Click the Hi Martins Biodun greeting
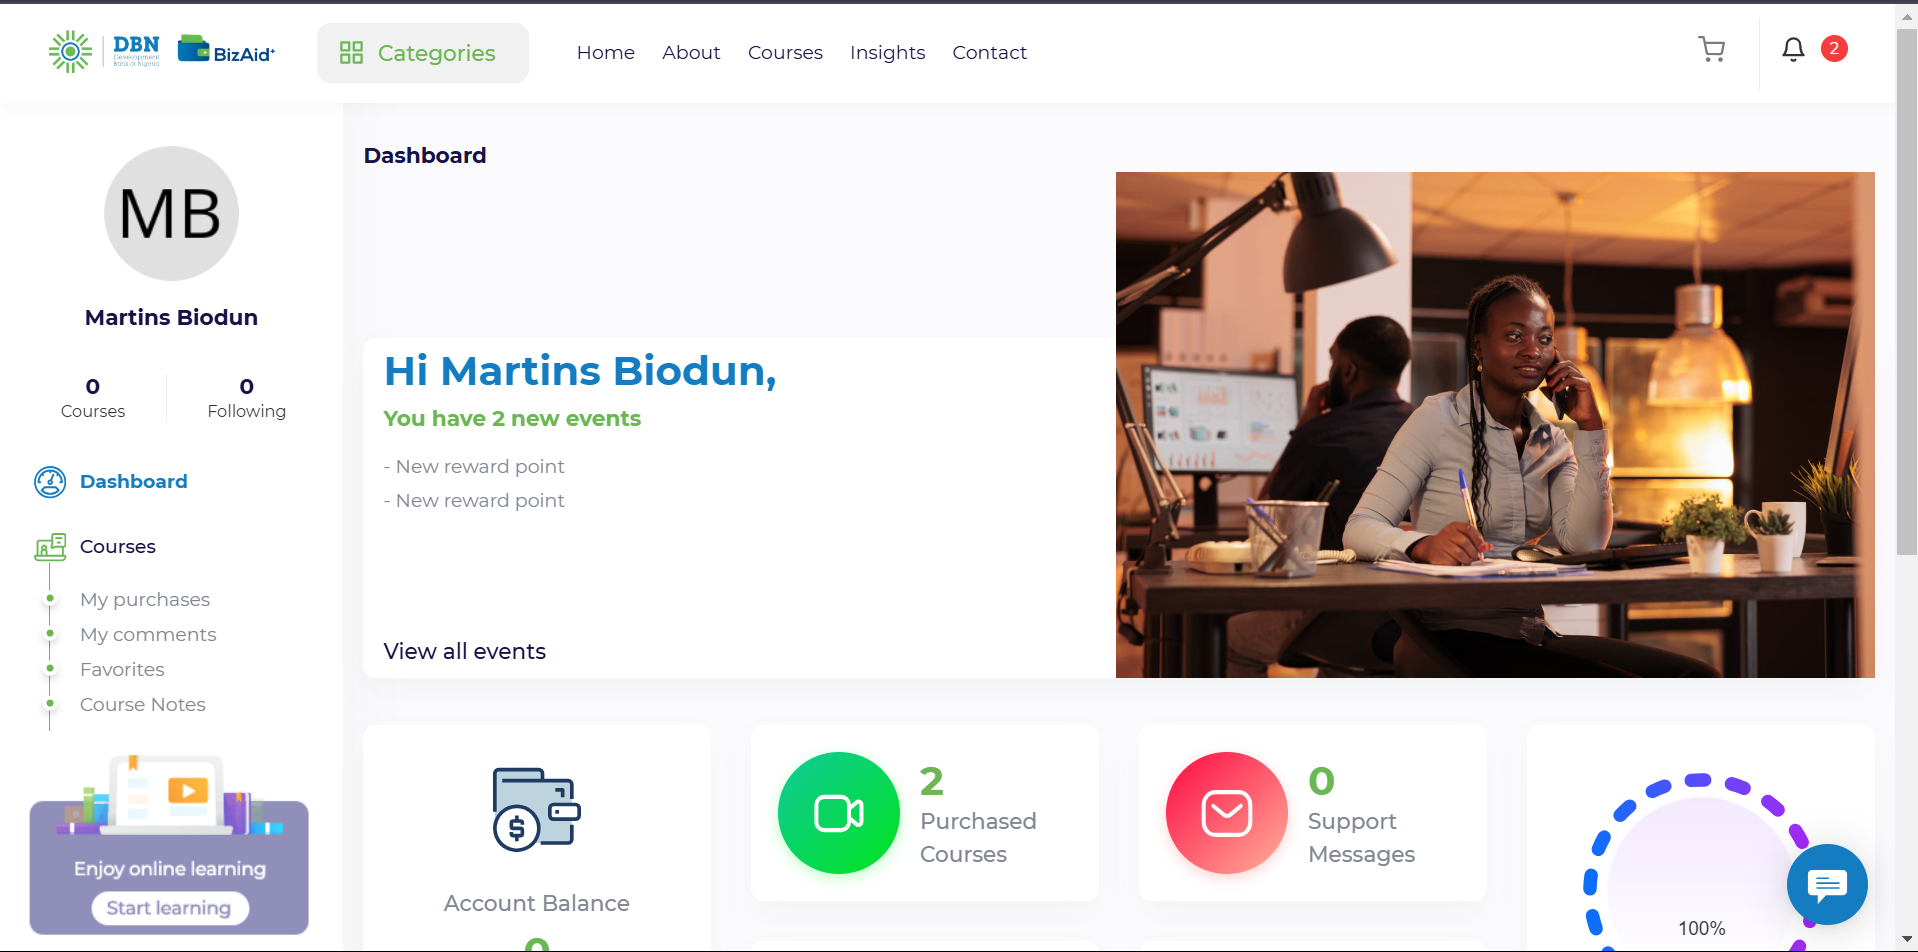 click(580, 371)
